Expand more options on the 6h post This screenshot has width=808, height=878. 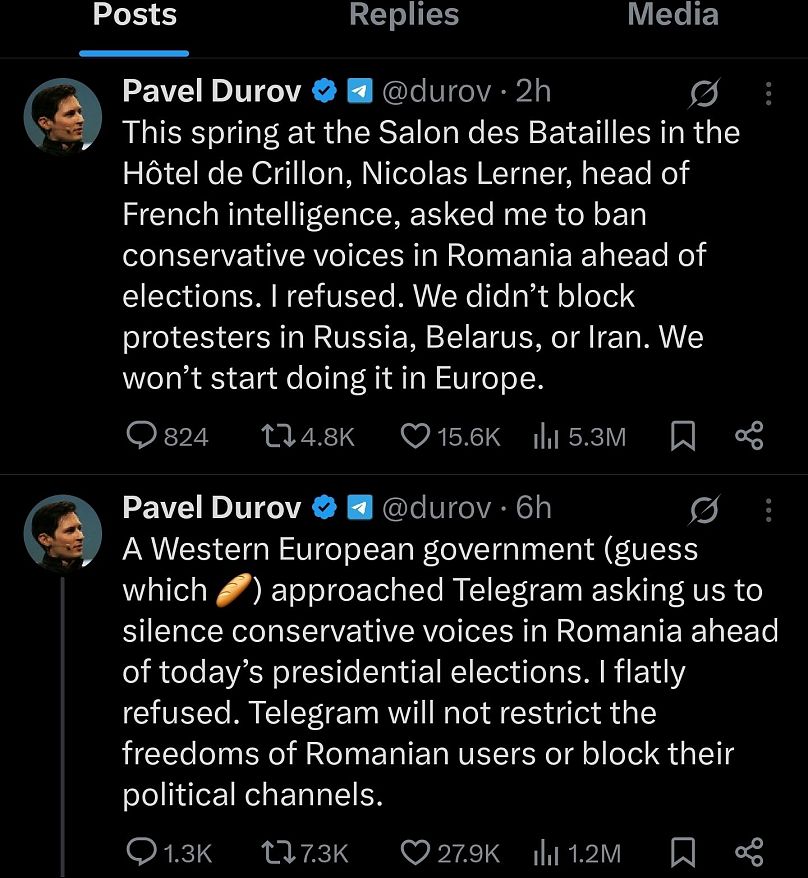[x=768, y=509]
